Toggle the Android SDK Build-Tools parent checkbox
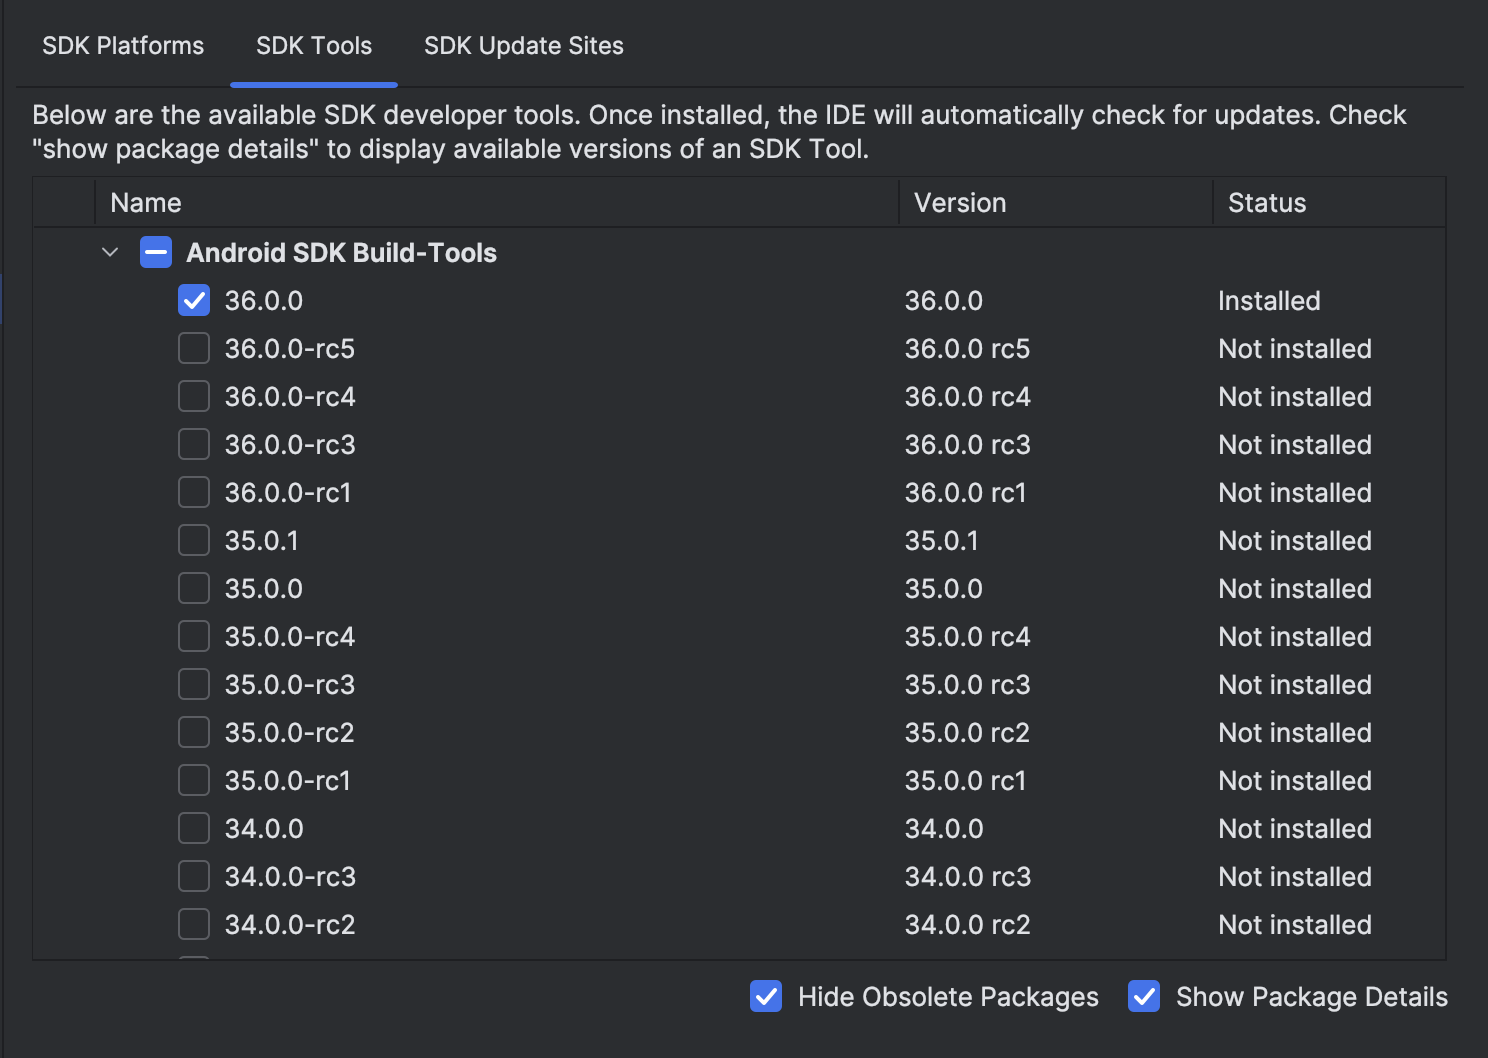1488x1058 pixels. pyautogui.click(x=156, y=252)
